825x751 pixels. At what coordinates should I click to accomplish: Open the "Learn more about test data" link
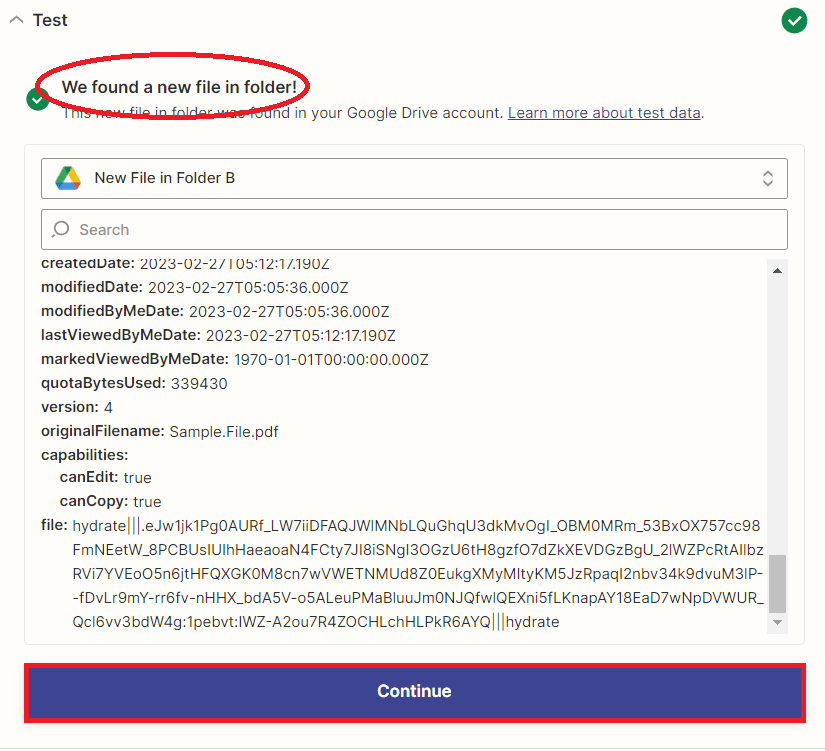604,113
